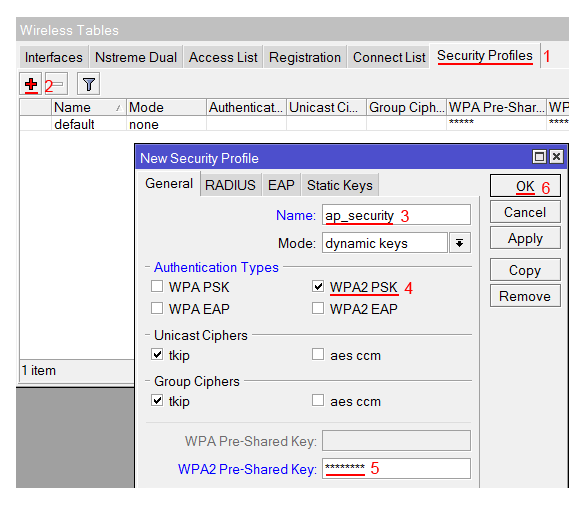This screenshot has width=587, height=506.
Task: Open the Static Keys tab
Action: pos(340,185)
